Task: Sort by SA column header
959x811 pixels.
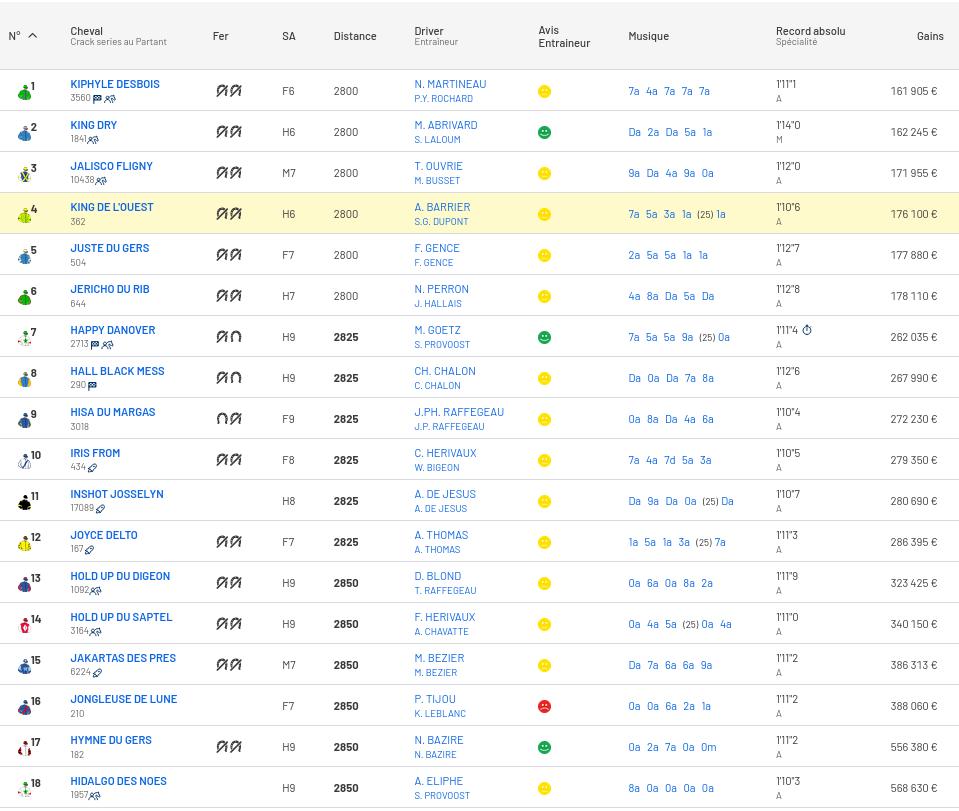Action: 289,36
